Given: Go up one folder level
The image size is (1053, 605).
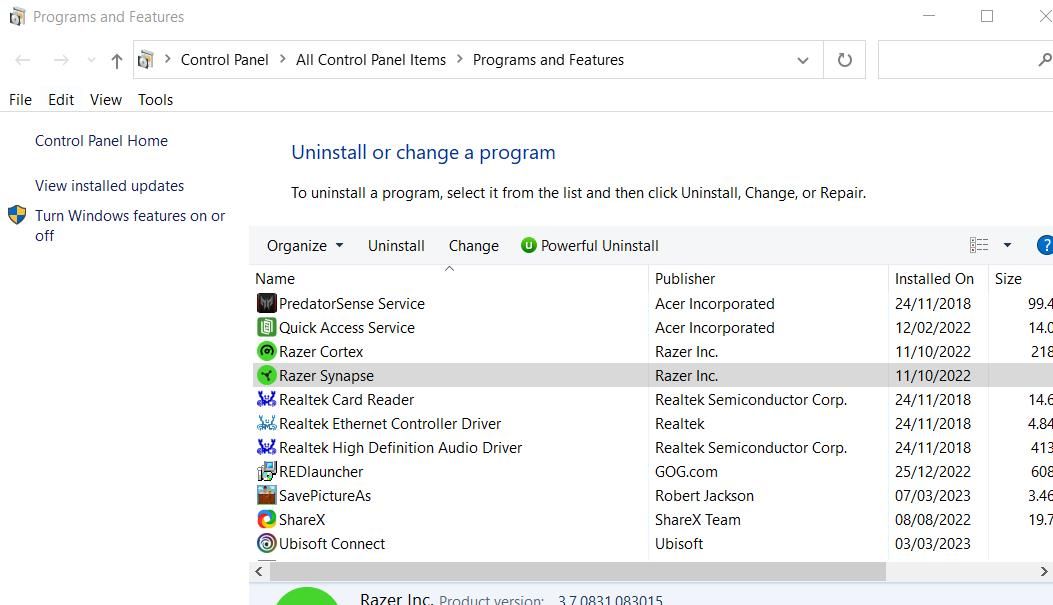Looking at the screenshot, I should (x=116, y=61).
